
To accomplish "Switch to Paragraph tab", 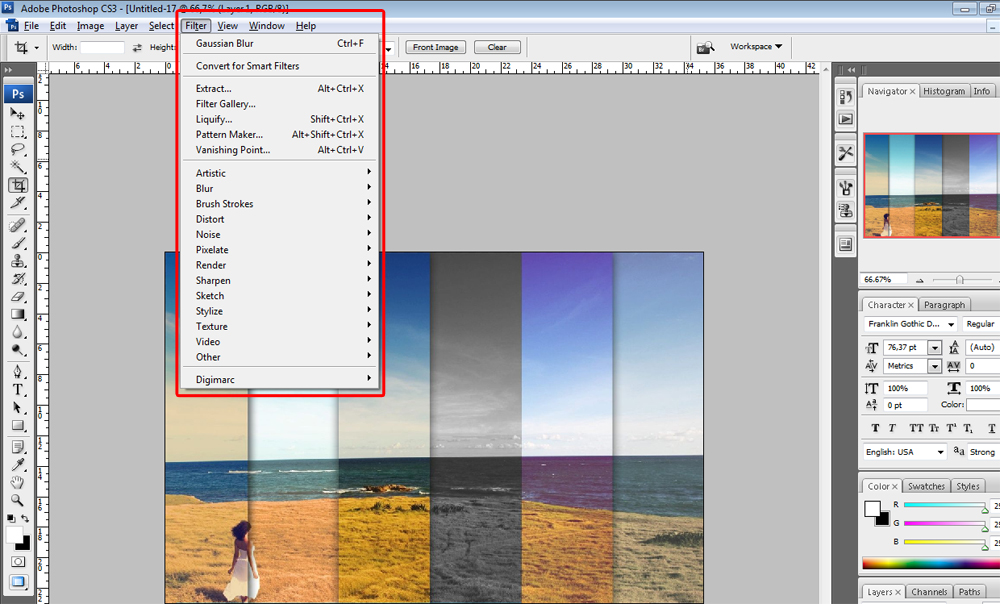I will pos(945,305).
